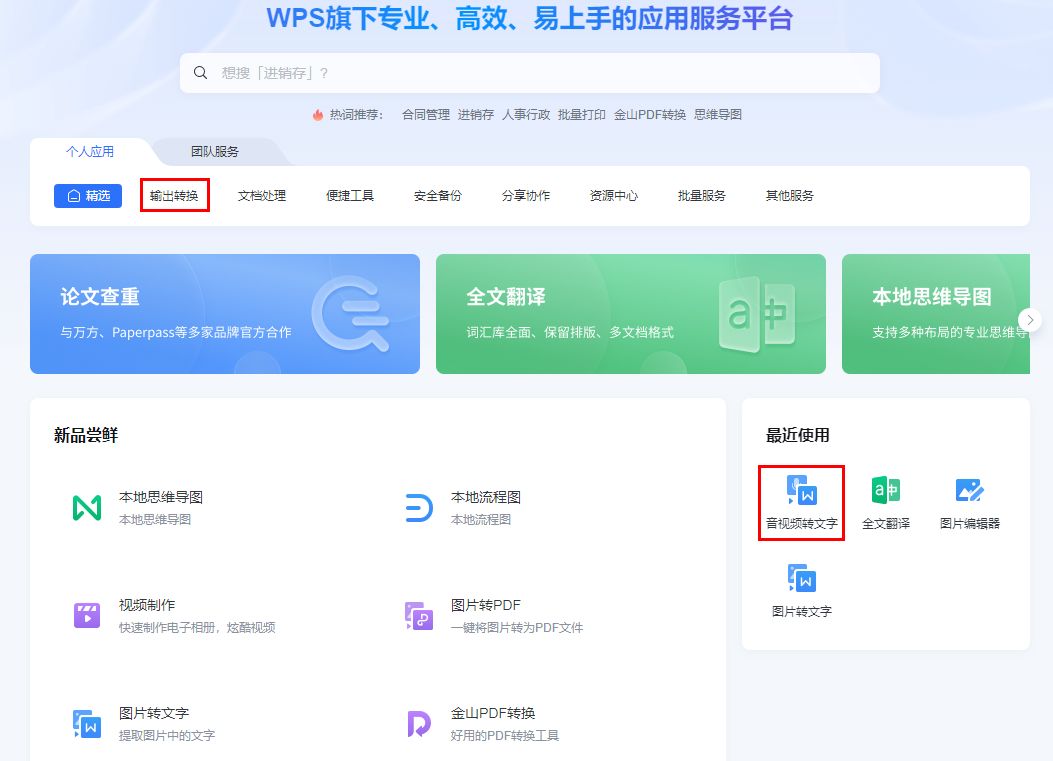Click the 图片转PDF icon

[x=419, y=615]
